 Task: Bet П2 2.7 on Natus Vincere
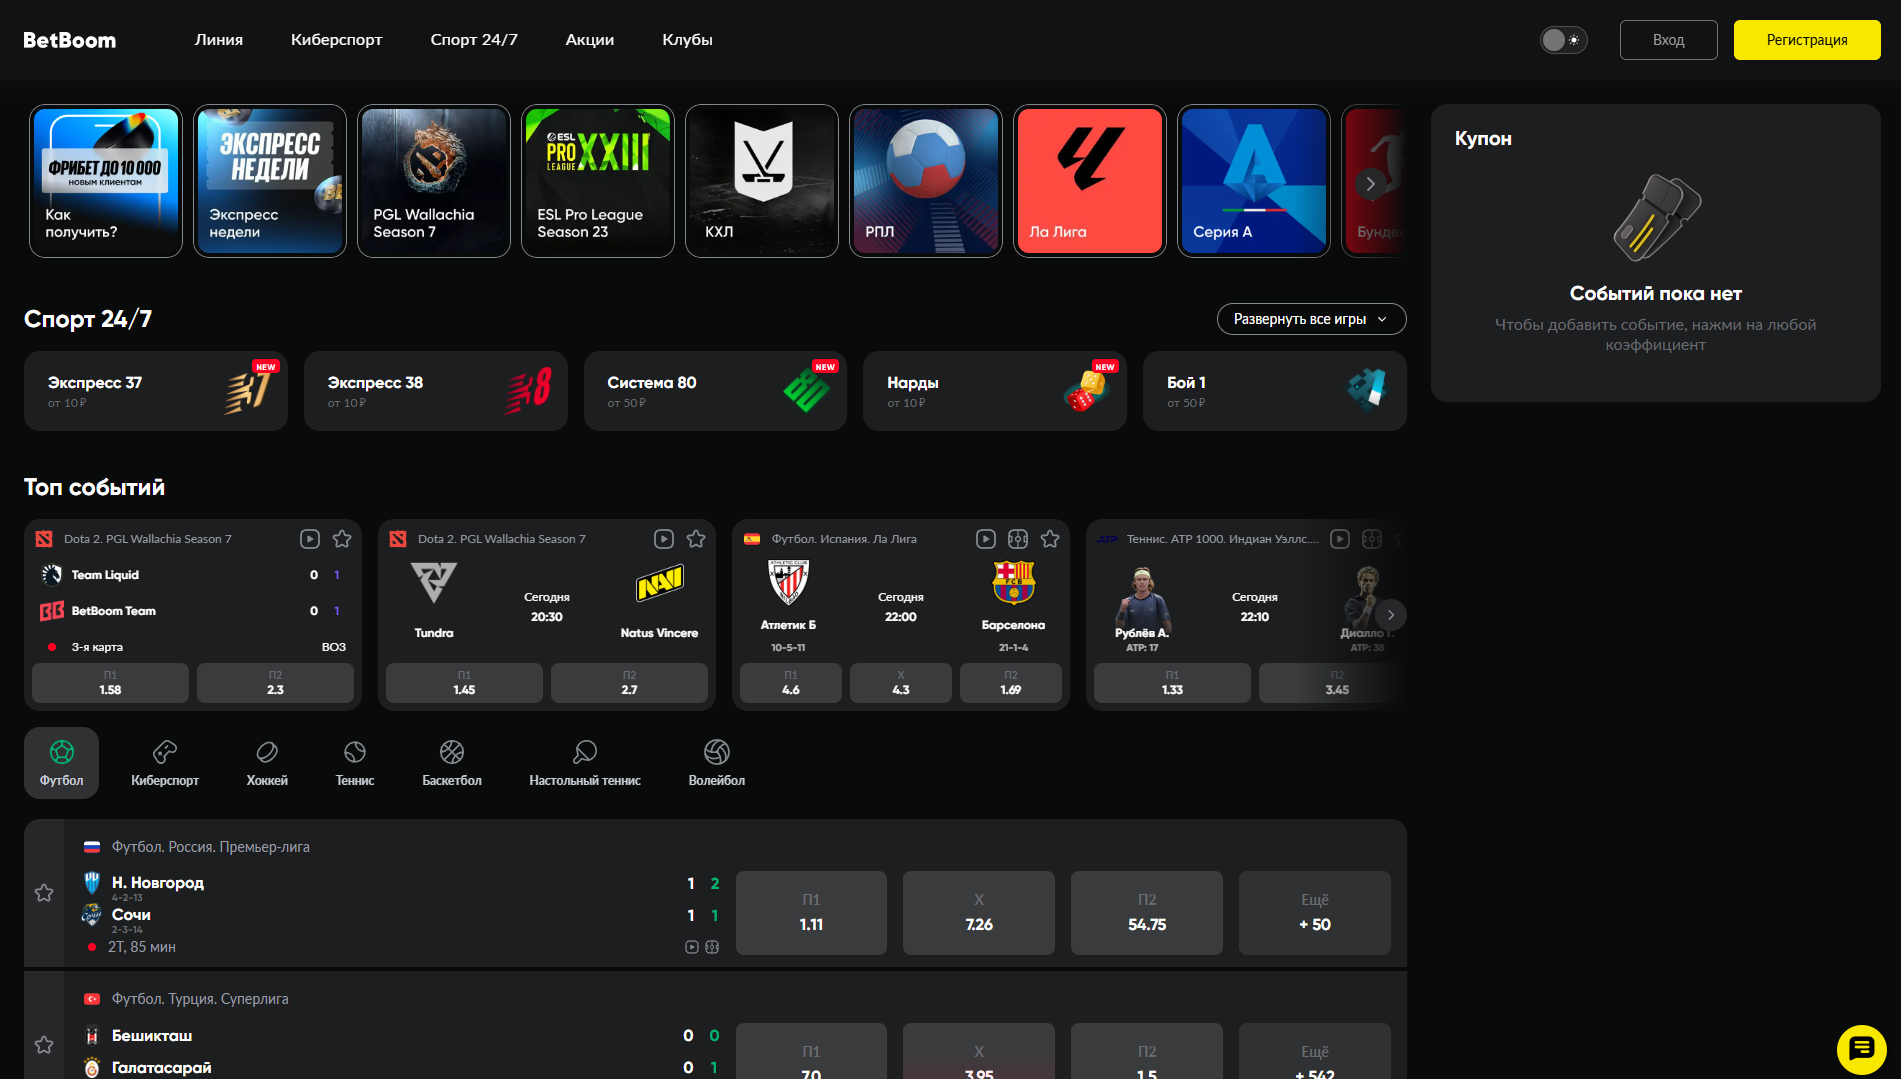[x=629, y=683]
